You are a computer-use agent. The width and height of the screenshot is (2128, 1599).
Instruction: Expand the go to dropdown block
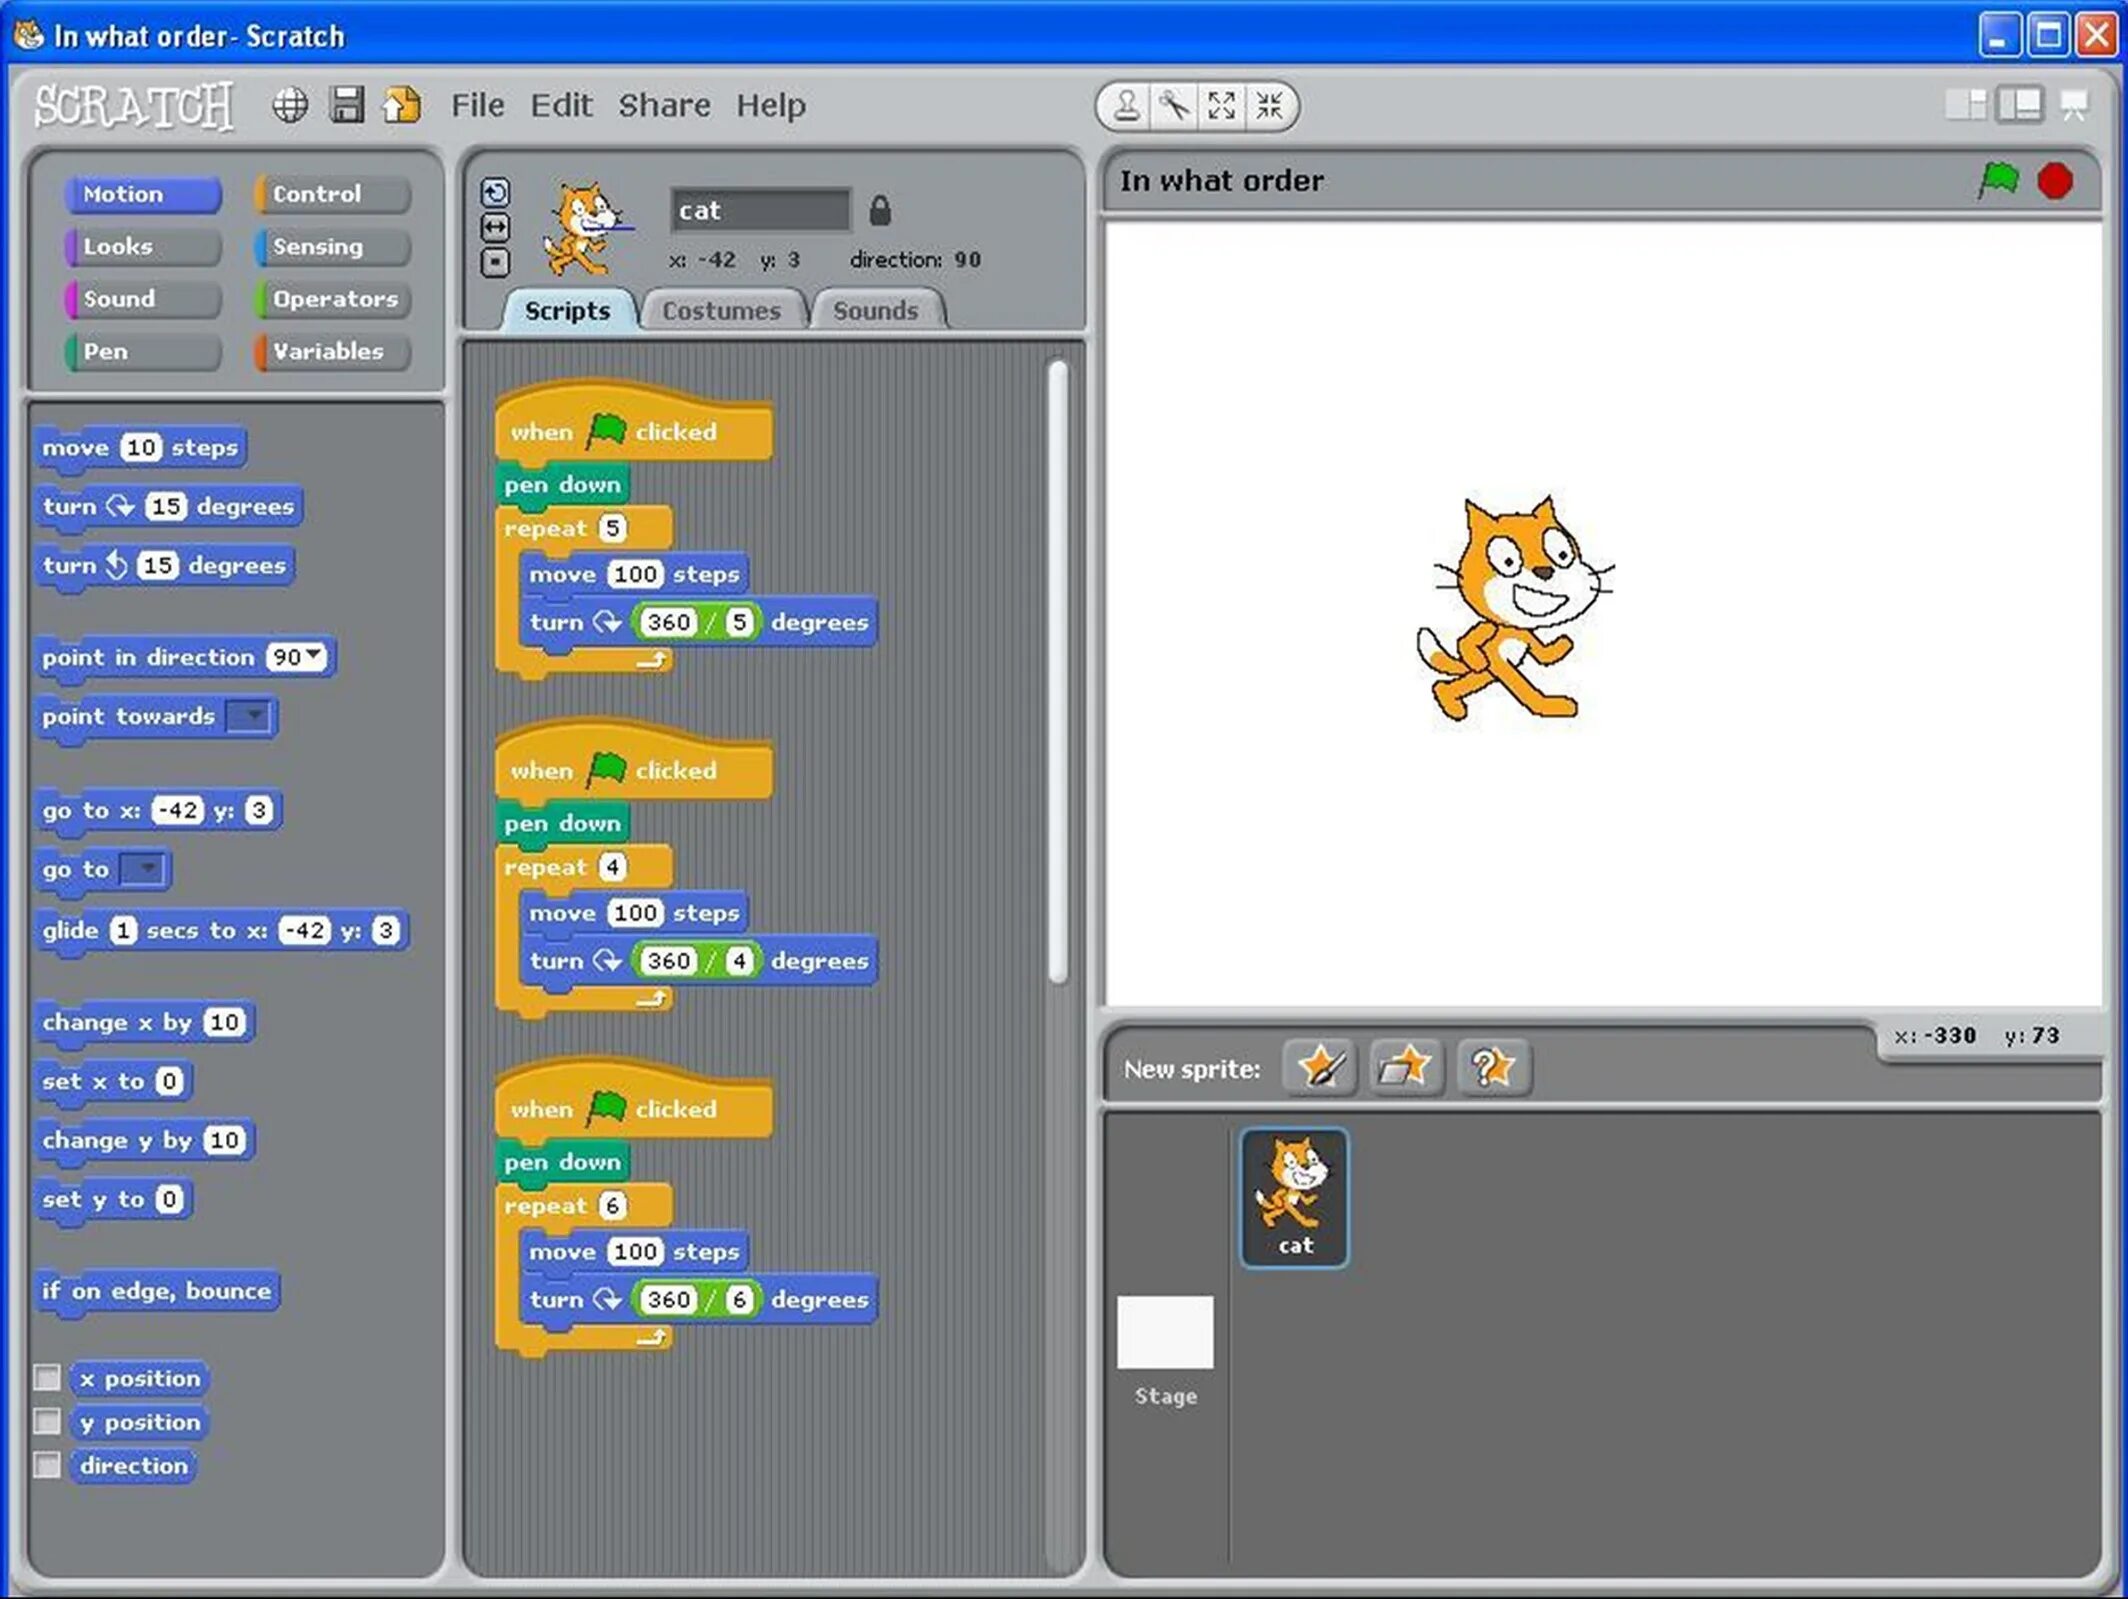point(146,870)
